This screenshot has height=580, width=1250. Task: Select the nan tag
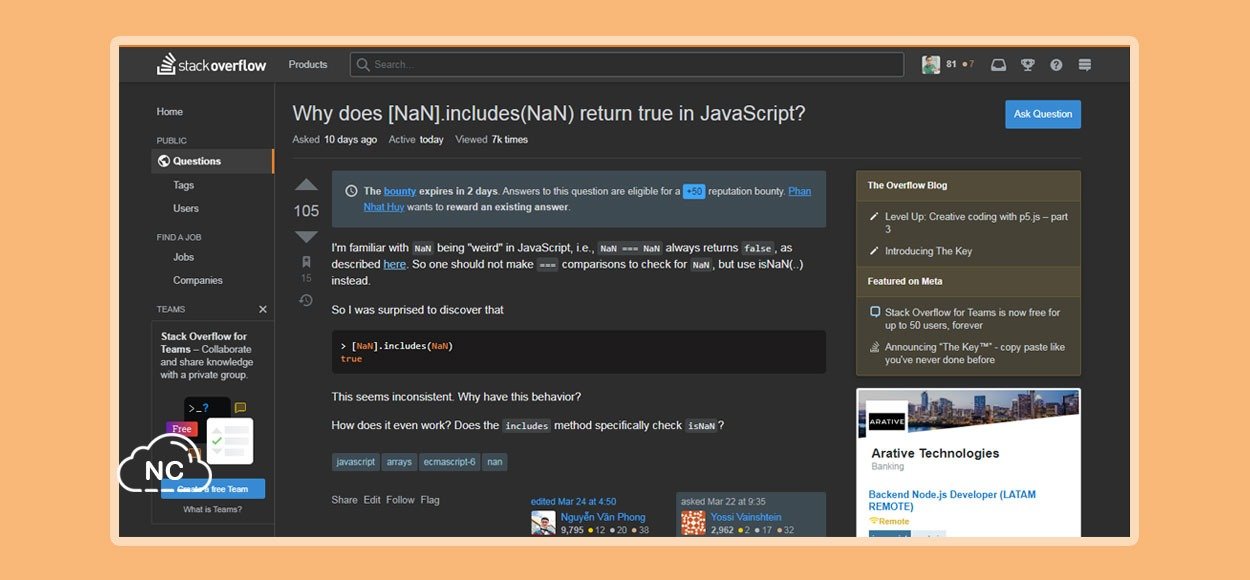tap(495, 462)
